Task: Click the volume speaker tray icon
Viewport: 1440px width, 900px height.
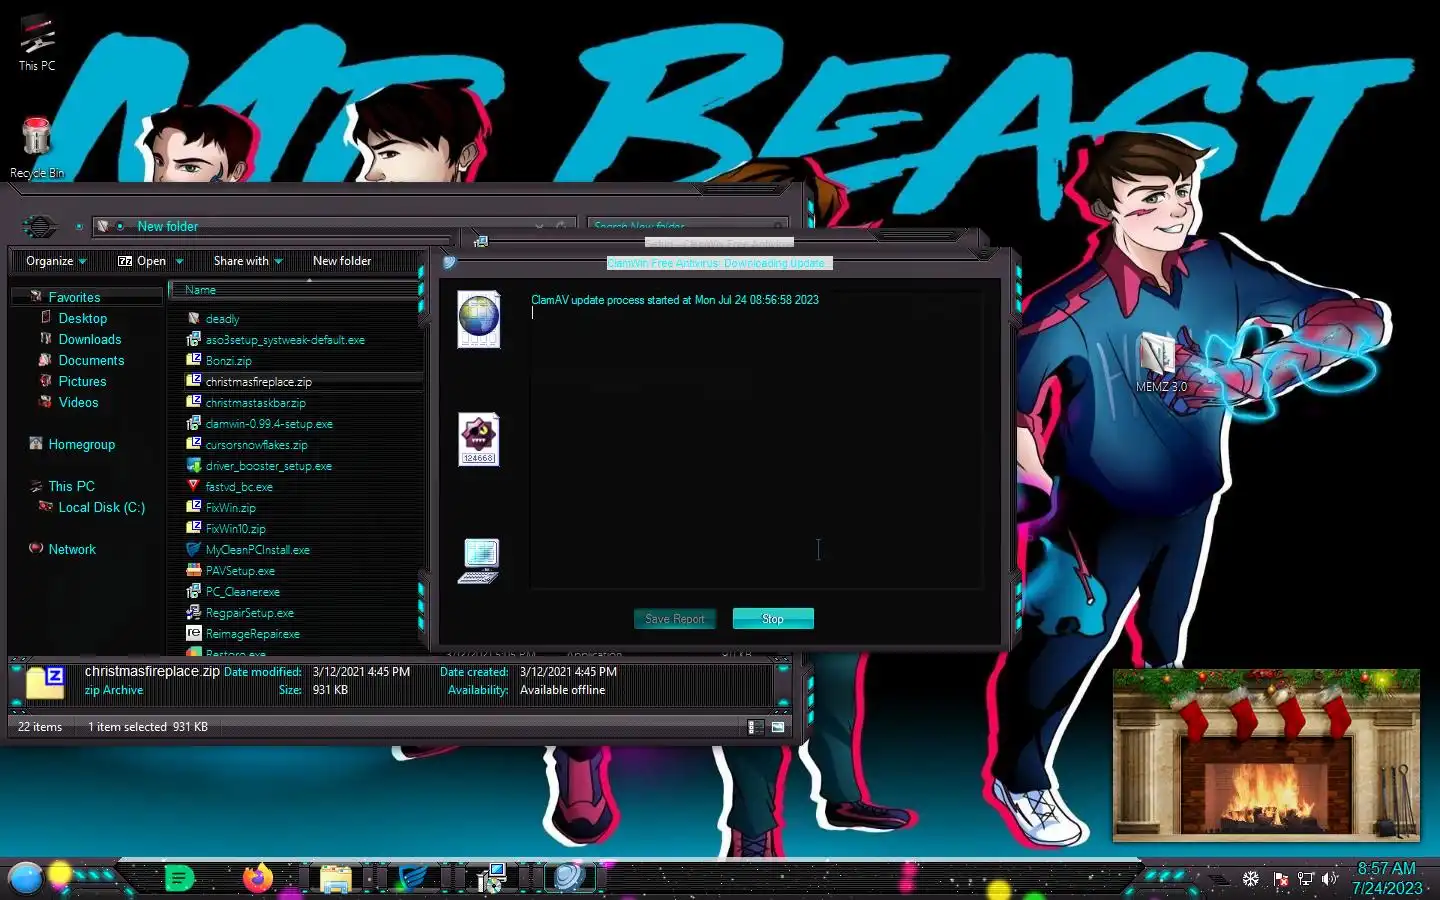Action: 1329,879
